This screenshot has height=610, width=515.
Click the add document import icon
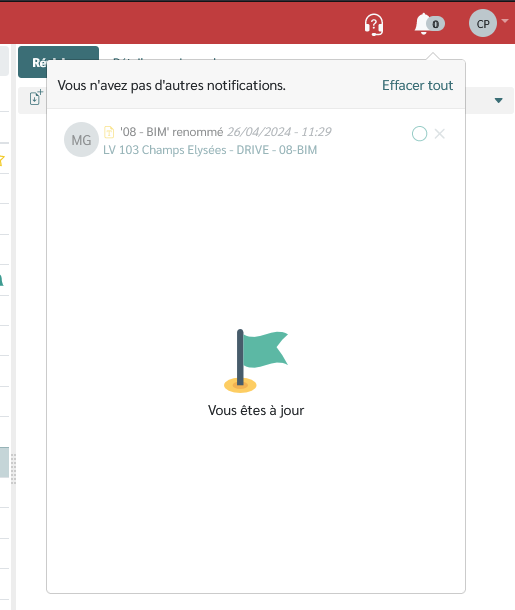point(36,97)
